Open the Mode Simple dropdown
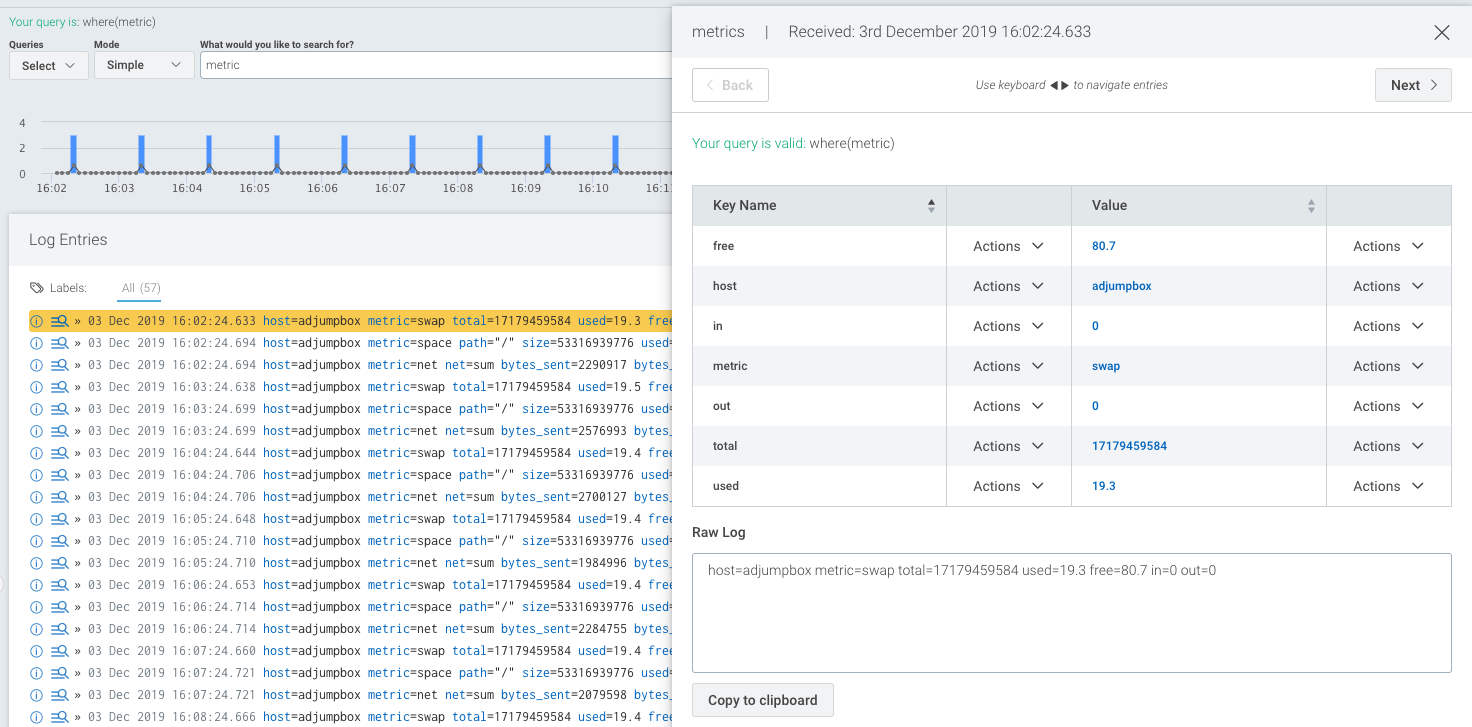The image size is (1472, 727). coord(144,65)
